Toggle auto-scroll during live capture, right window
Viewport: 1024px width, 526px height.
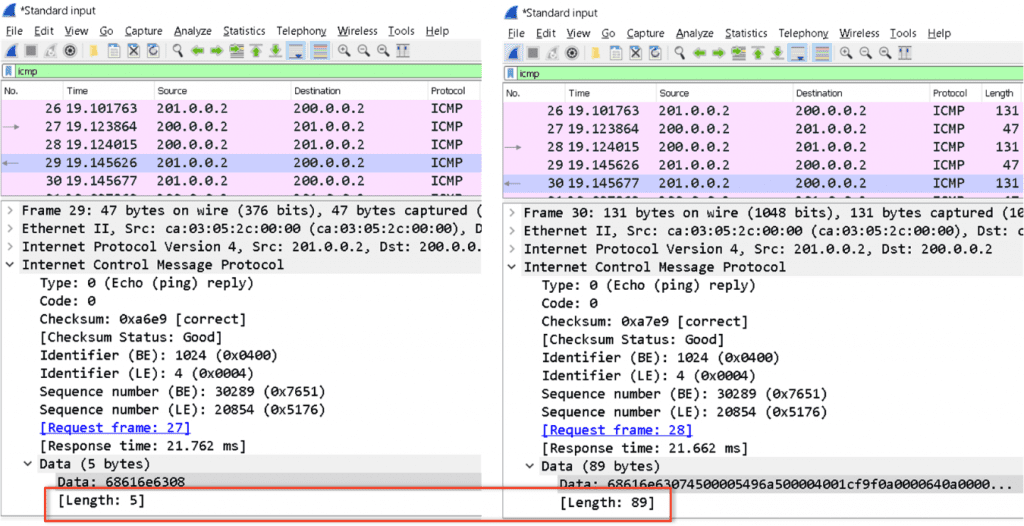pos(797,53)
